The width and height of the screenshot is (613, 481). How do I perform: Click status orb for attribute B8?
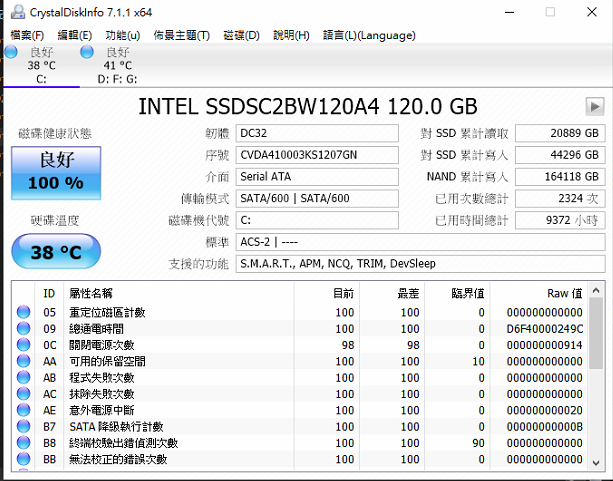(x=23, y=443)
